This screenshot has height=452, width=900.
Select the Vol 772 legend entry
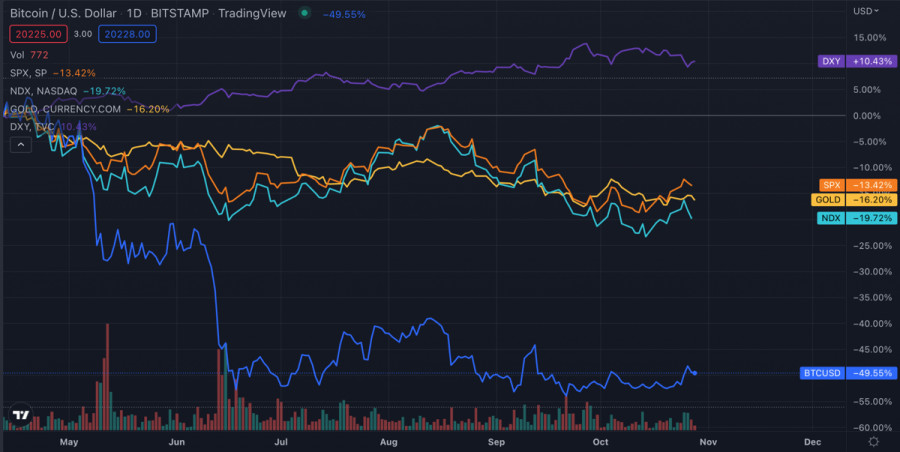coord(29,55)
